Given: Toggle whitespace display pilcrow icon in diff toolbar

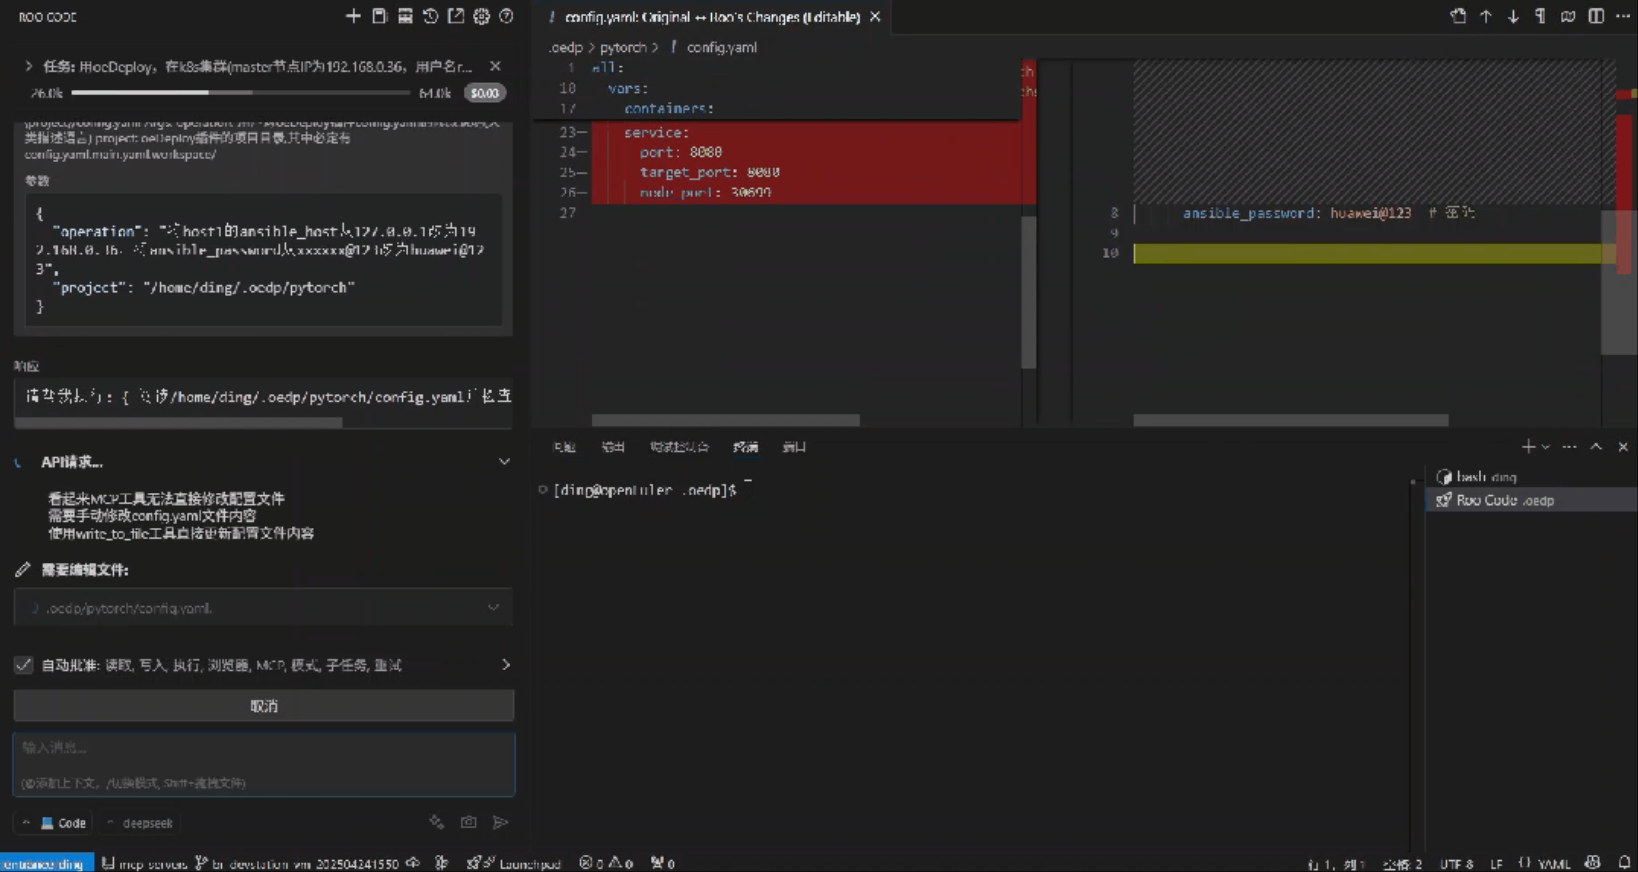Looking at the screenshot, I should point(1540,16).
